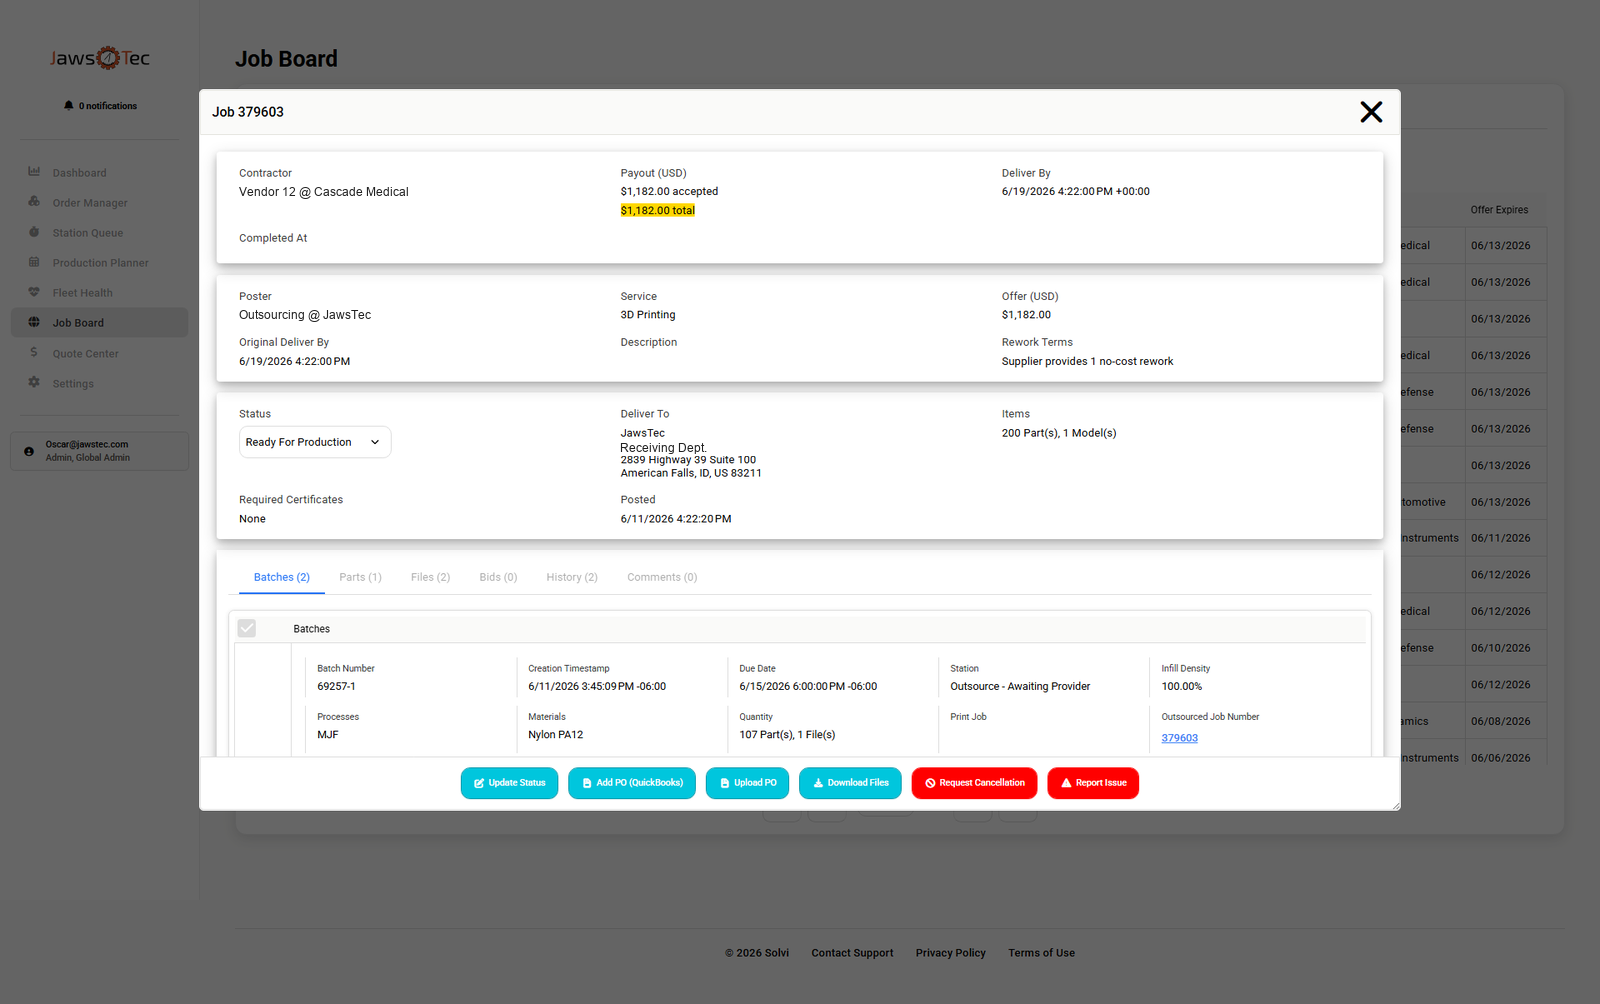Close the Job 379603 dialog
The width and height of the screenshot is (1600, 1004).
1371,112
